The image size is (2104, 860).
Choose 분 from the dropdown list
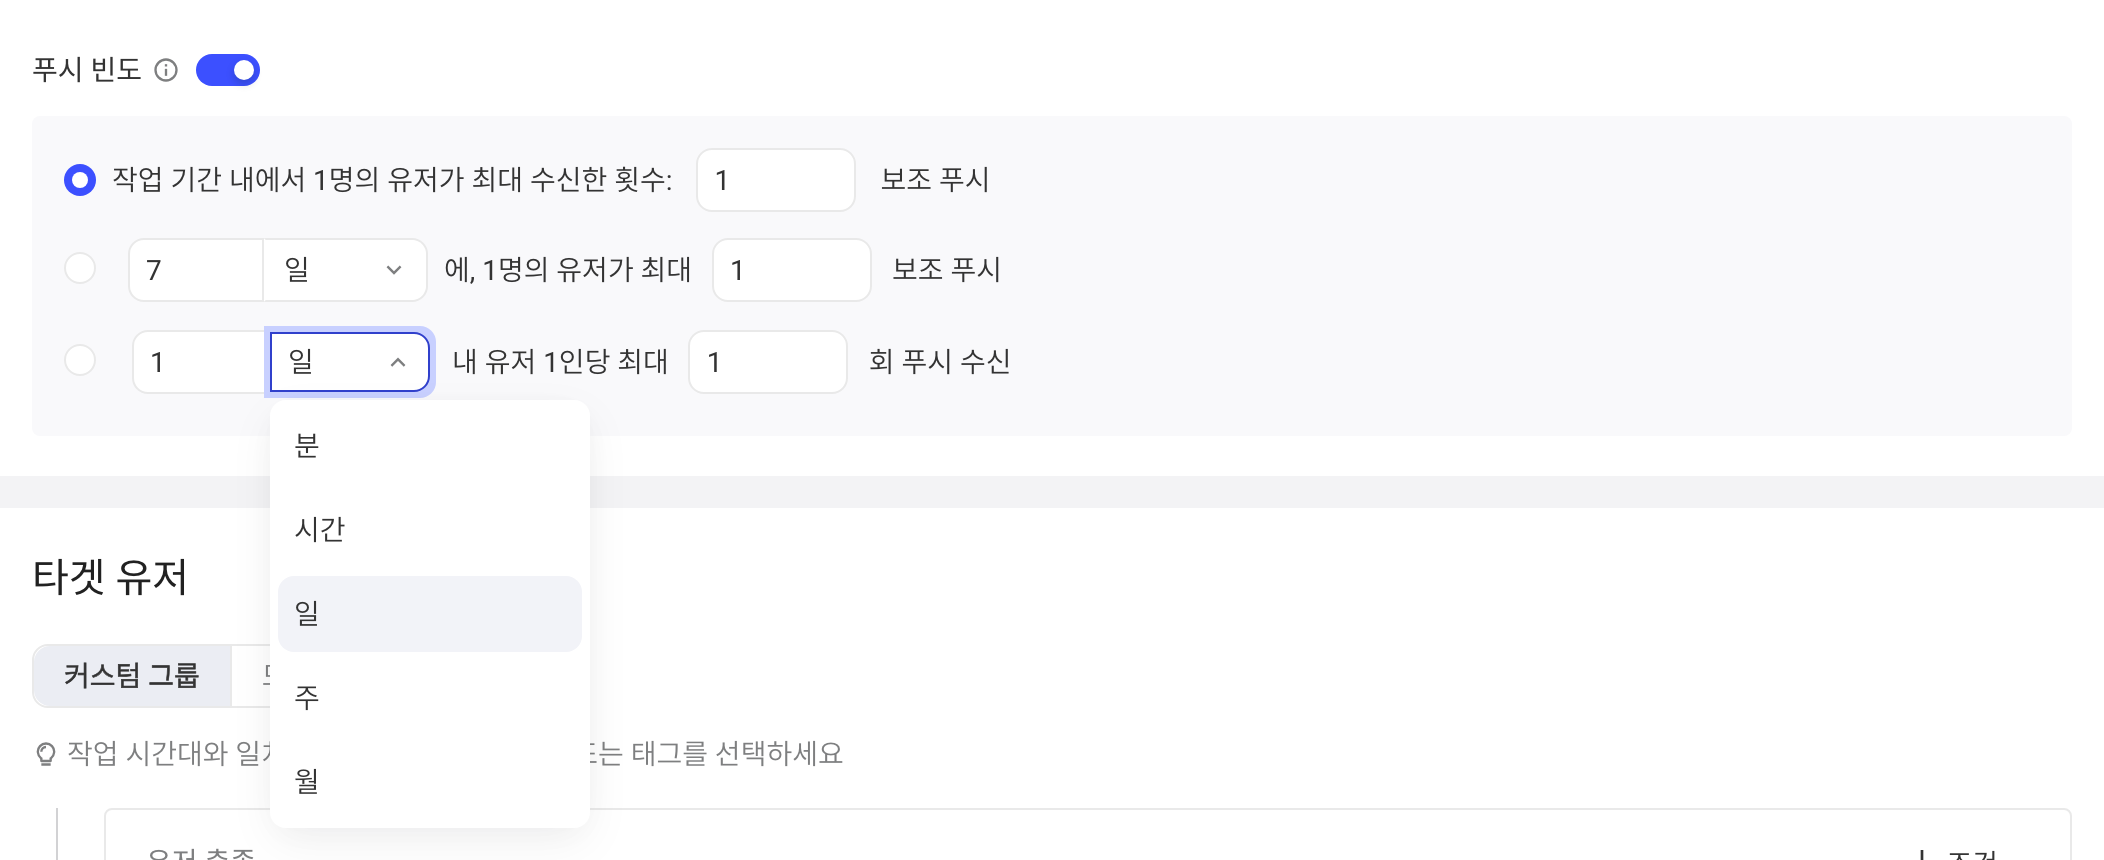tap(430, 446)
